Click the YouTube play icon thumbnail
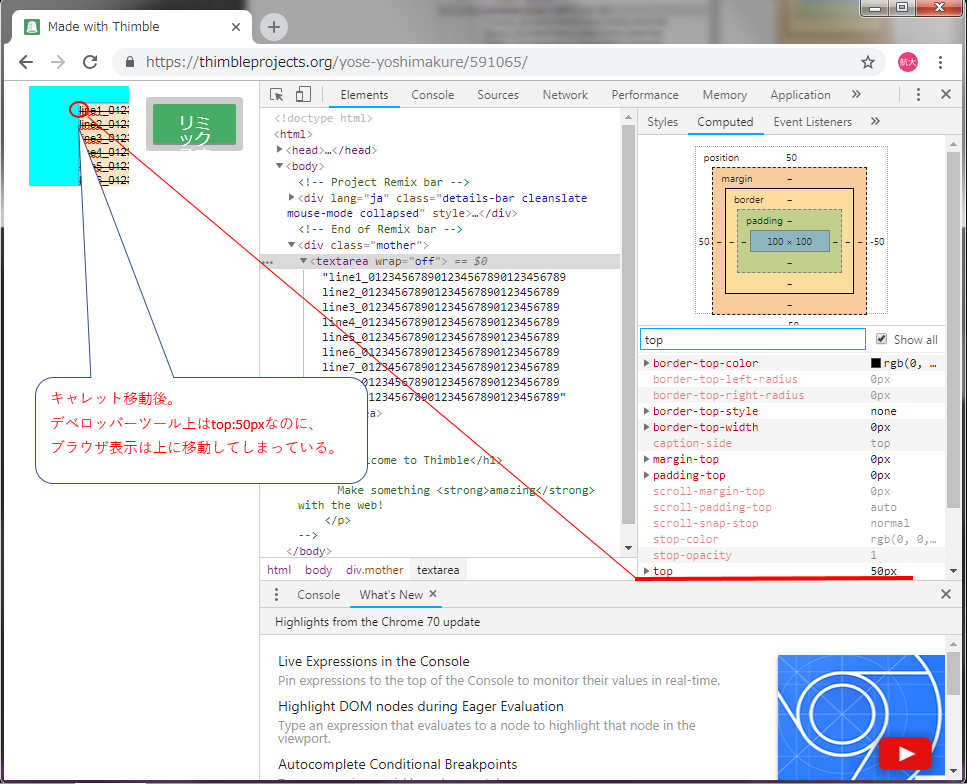Screen dimensions: 967x784 [904, 753]
